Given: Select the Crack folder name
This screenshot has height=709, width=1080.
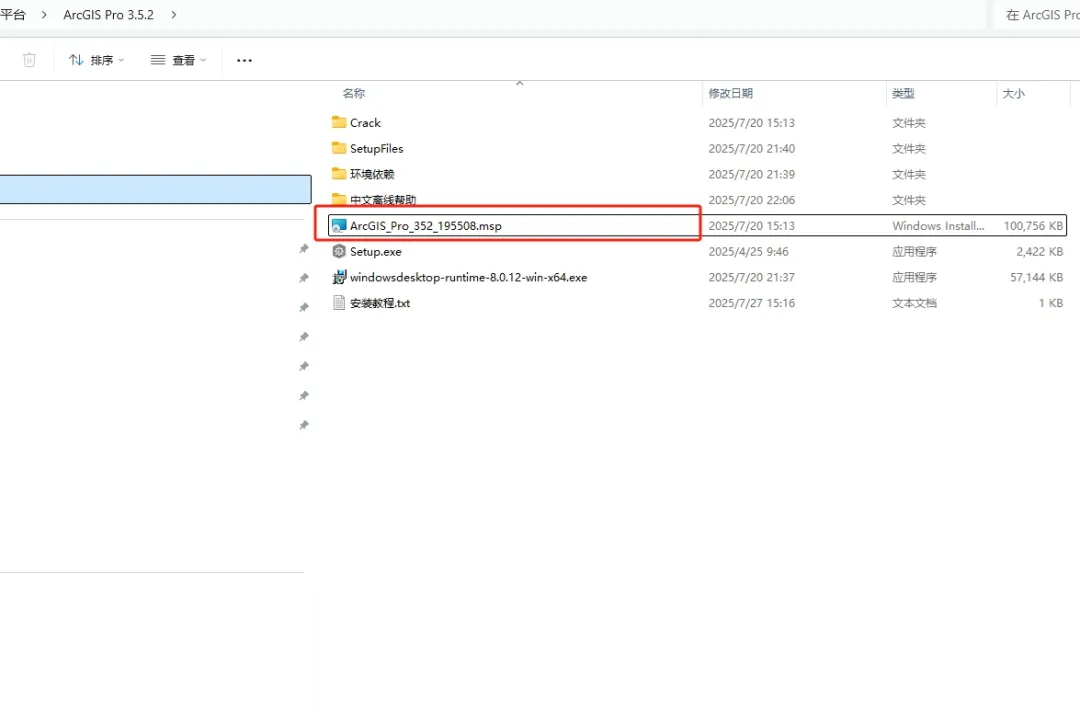Looking at the screenshot, I should 365,123.
